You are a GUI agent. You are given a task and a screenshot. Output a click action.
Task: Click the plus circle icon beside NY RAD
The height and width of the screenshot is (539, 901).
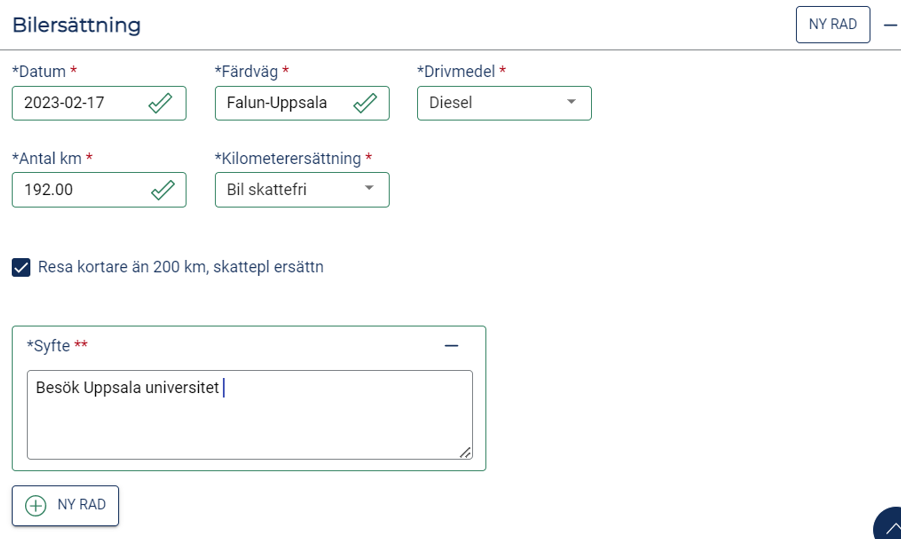(36, 506)
